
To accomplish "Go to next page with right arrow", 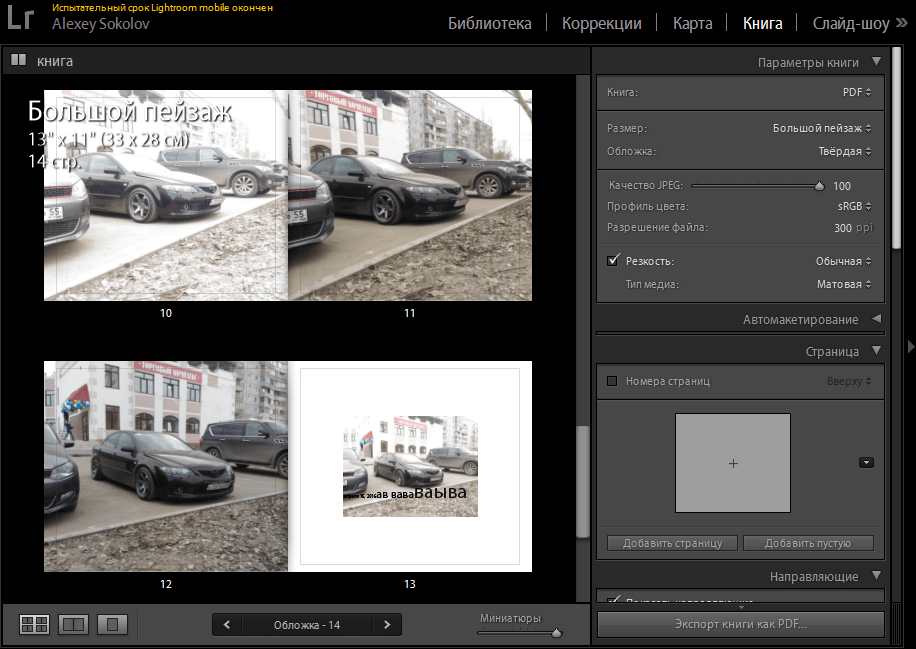I will click(x=387, y=624).
